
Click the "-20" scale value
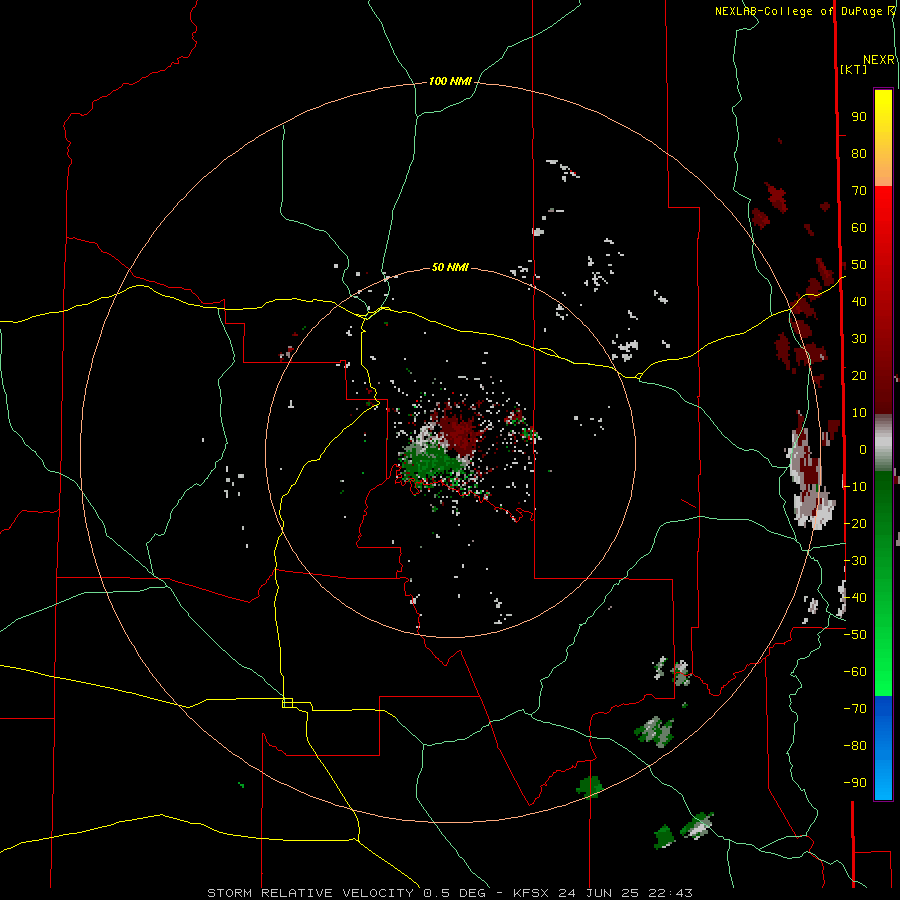click(x=855, y=524)
